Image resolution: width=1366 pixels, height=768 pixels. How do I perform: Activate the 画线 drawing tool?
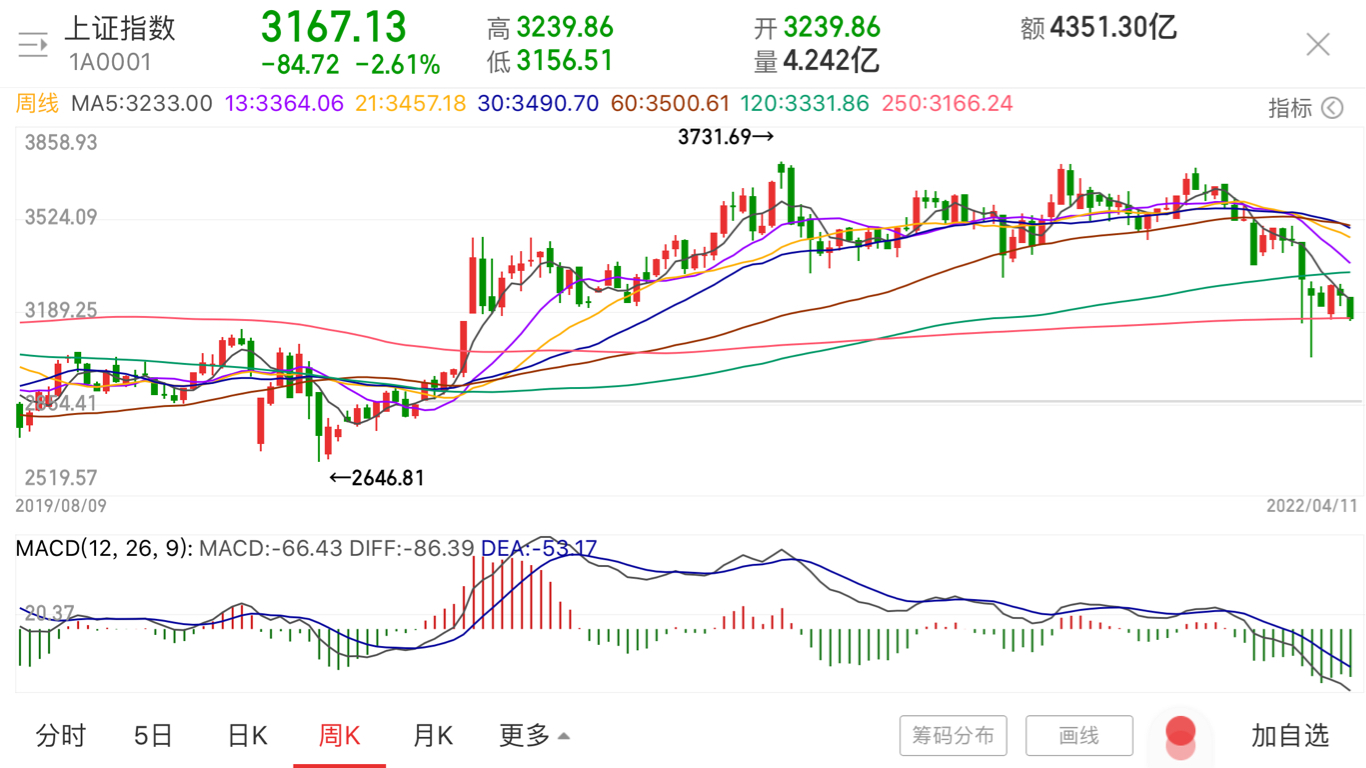[1079, 736]
